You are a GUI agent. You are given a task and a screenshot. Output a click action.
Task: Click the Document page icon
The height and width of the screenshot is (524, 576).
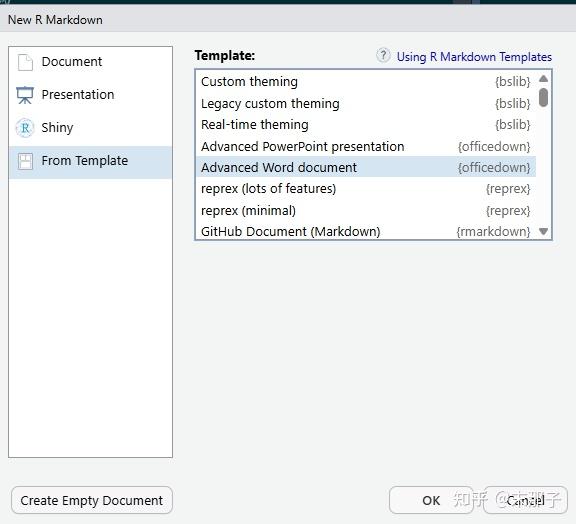25,62
